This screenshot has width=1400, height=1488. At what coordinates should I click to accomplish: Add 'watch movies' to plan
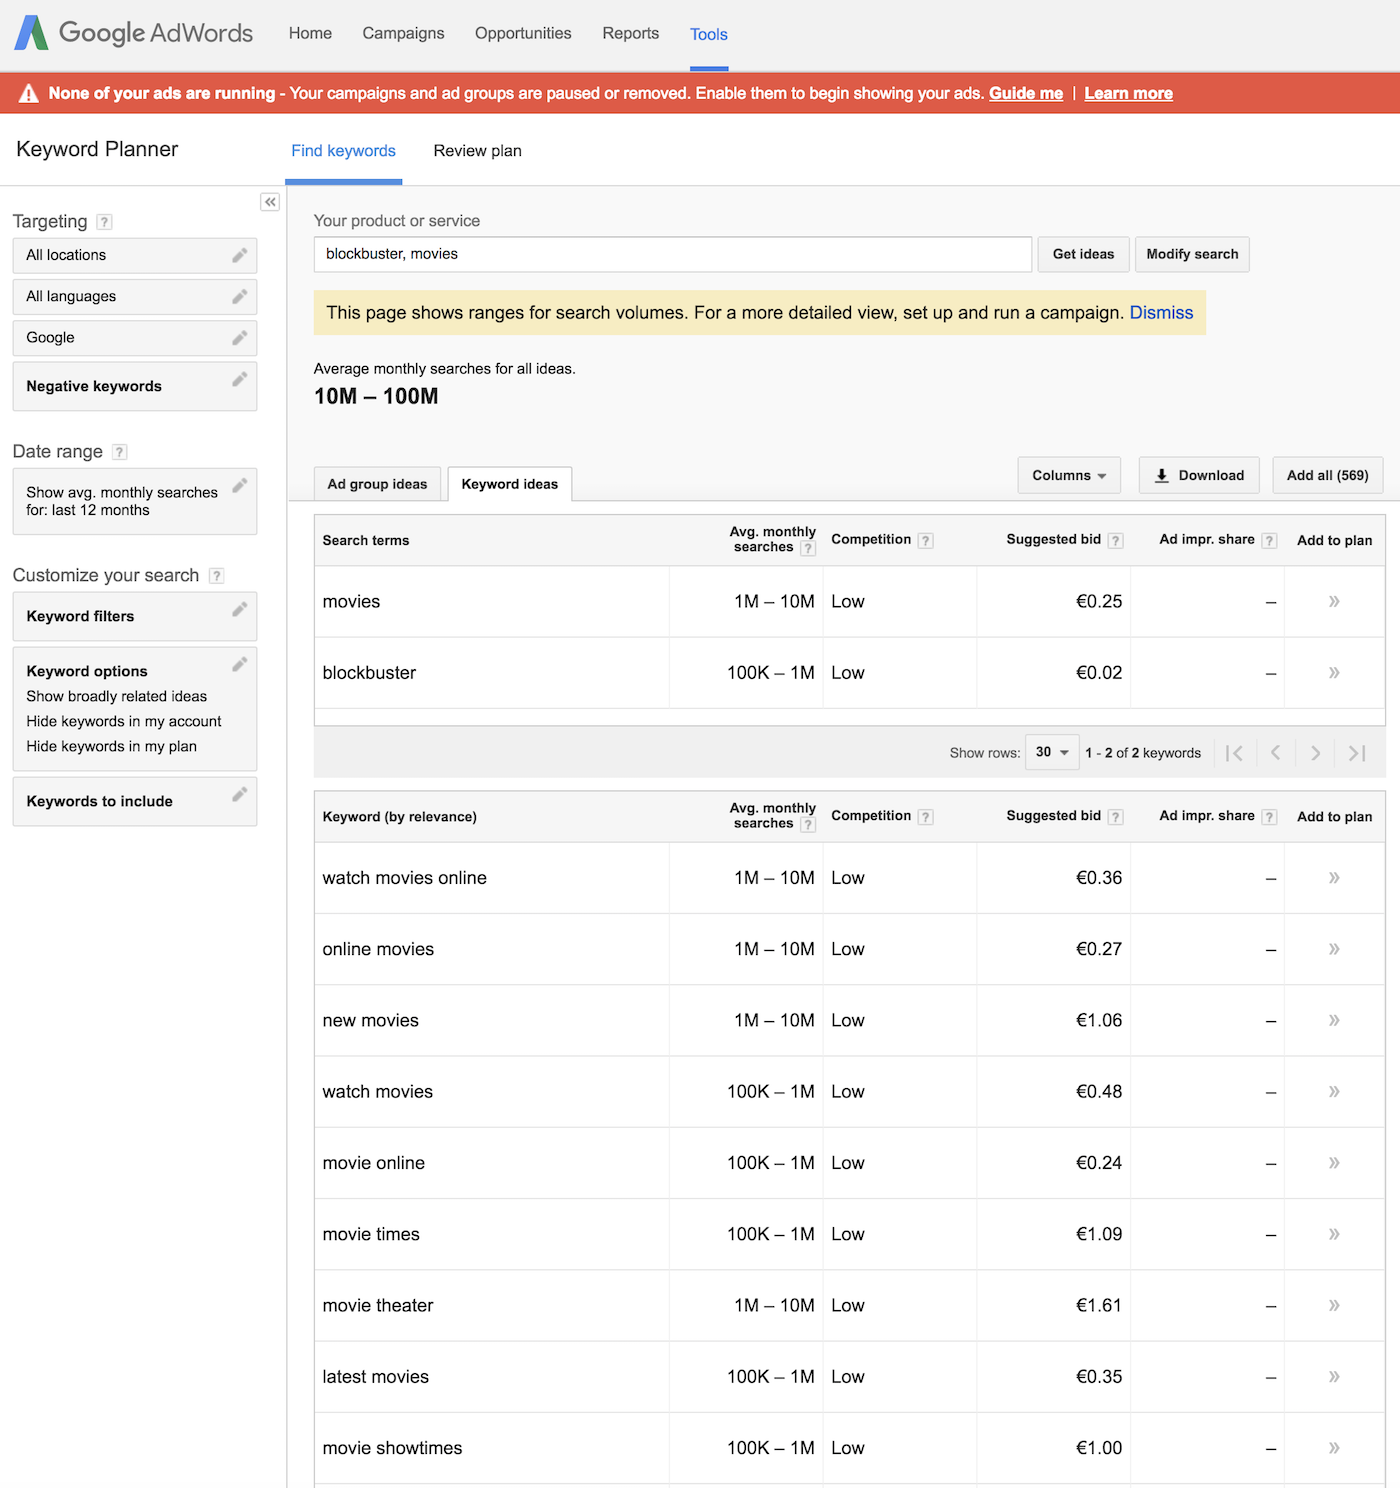point(1334,1092)
